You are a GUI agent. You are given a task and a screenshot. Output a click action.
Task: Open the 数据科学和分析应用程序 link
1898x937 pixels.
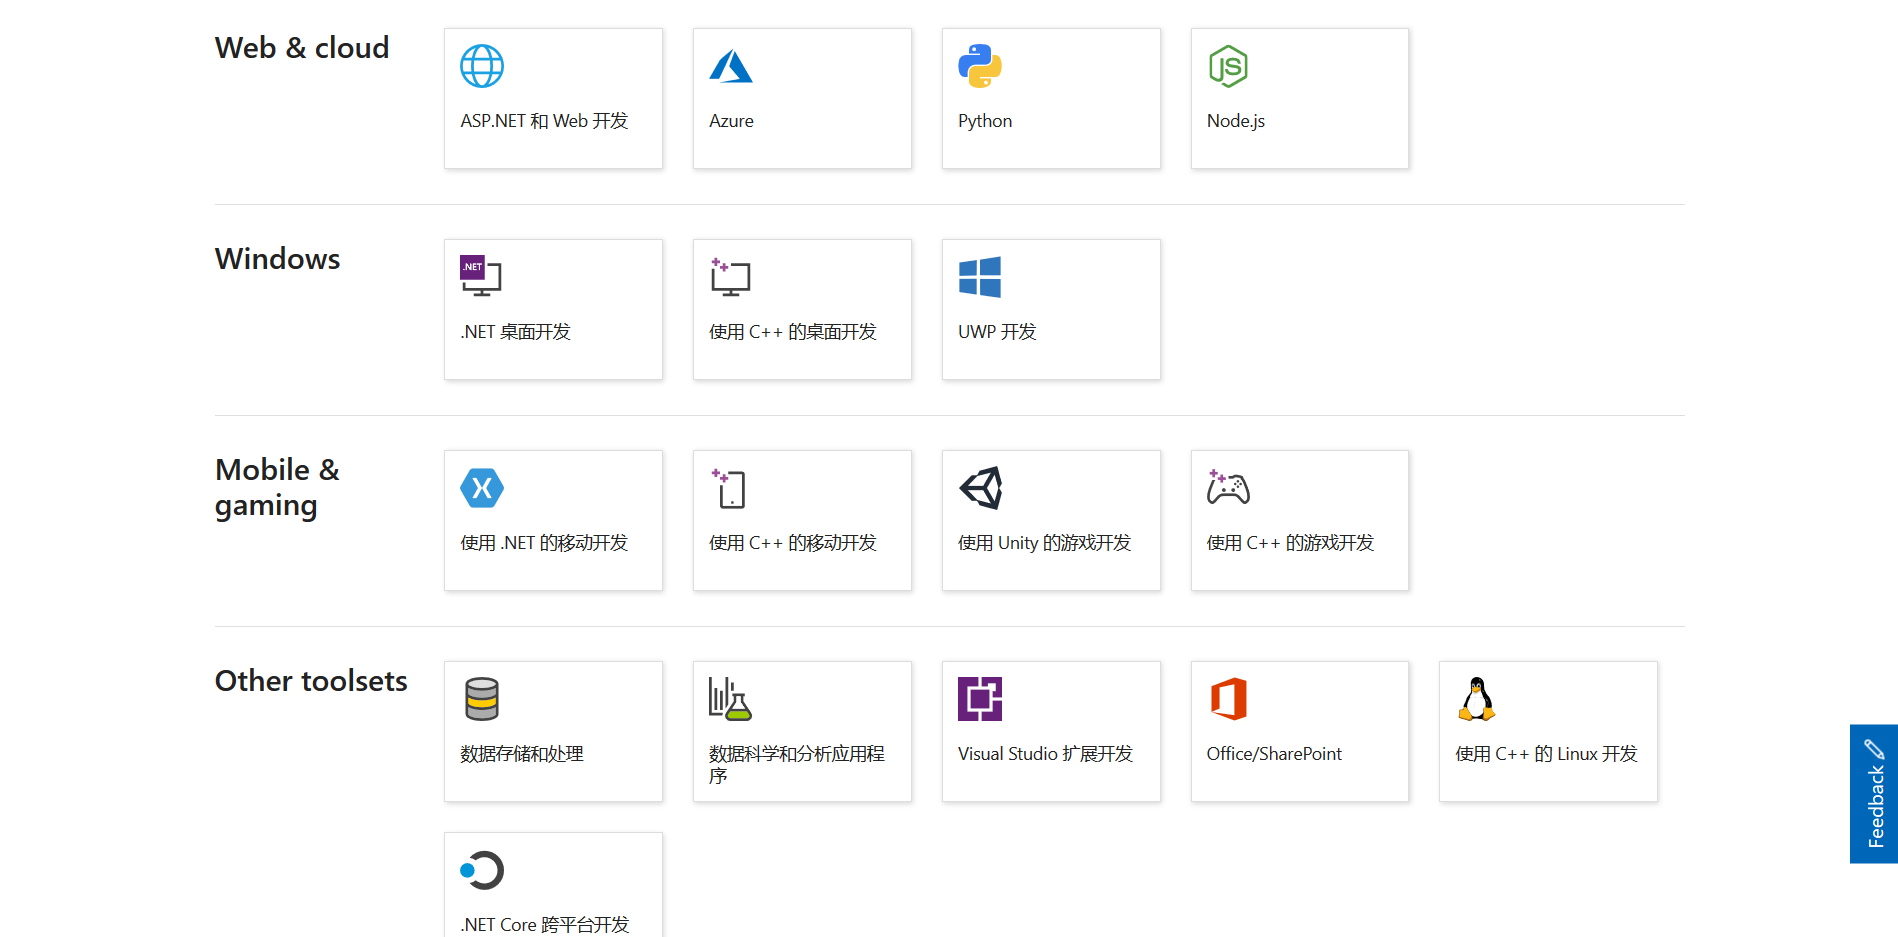click(802, 731)
